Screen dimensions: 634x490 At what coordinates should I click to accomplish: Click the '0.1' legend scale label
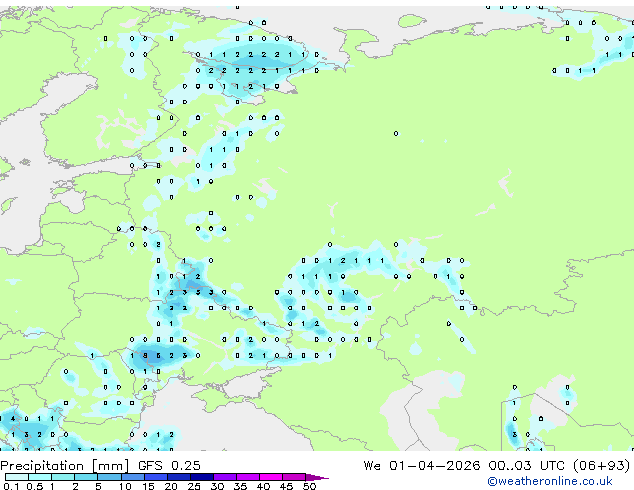coord(11,486)
